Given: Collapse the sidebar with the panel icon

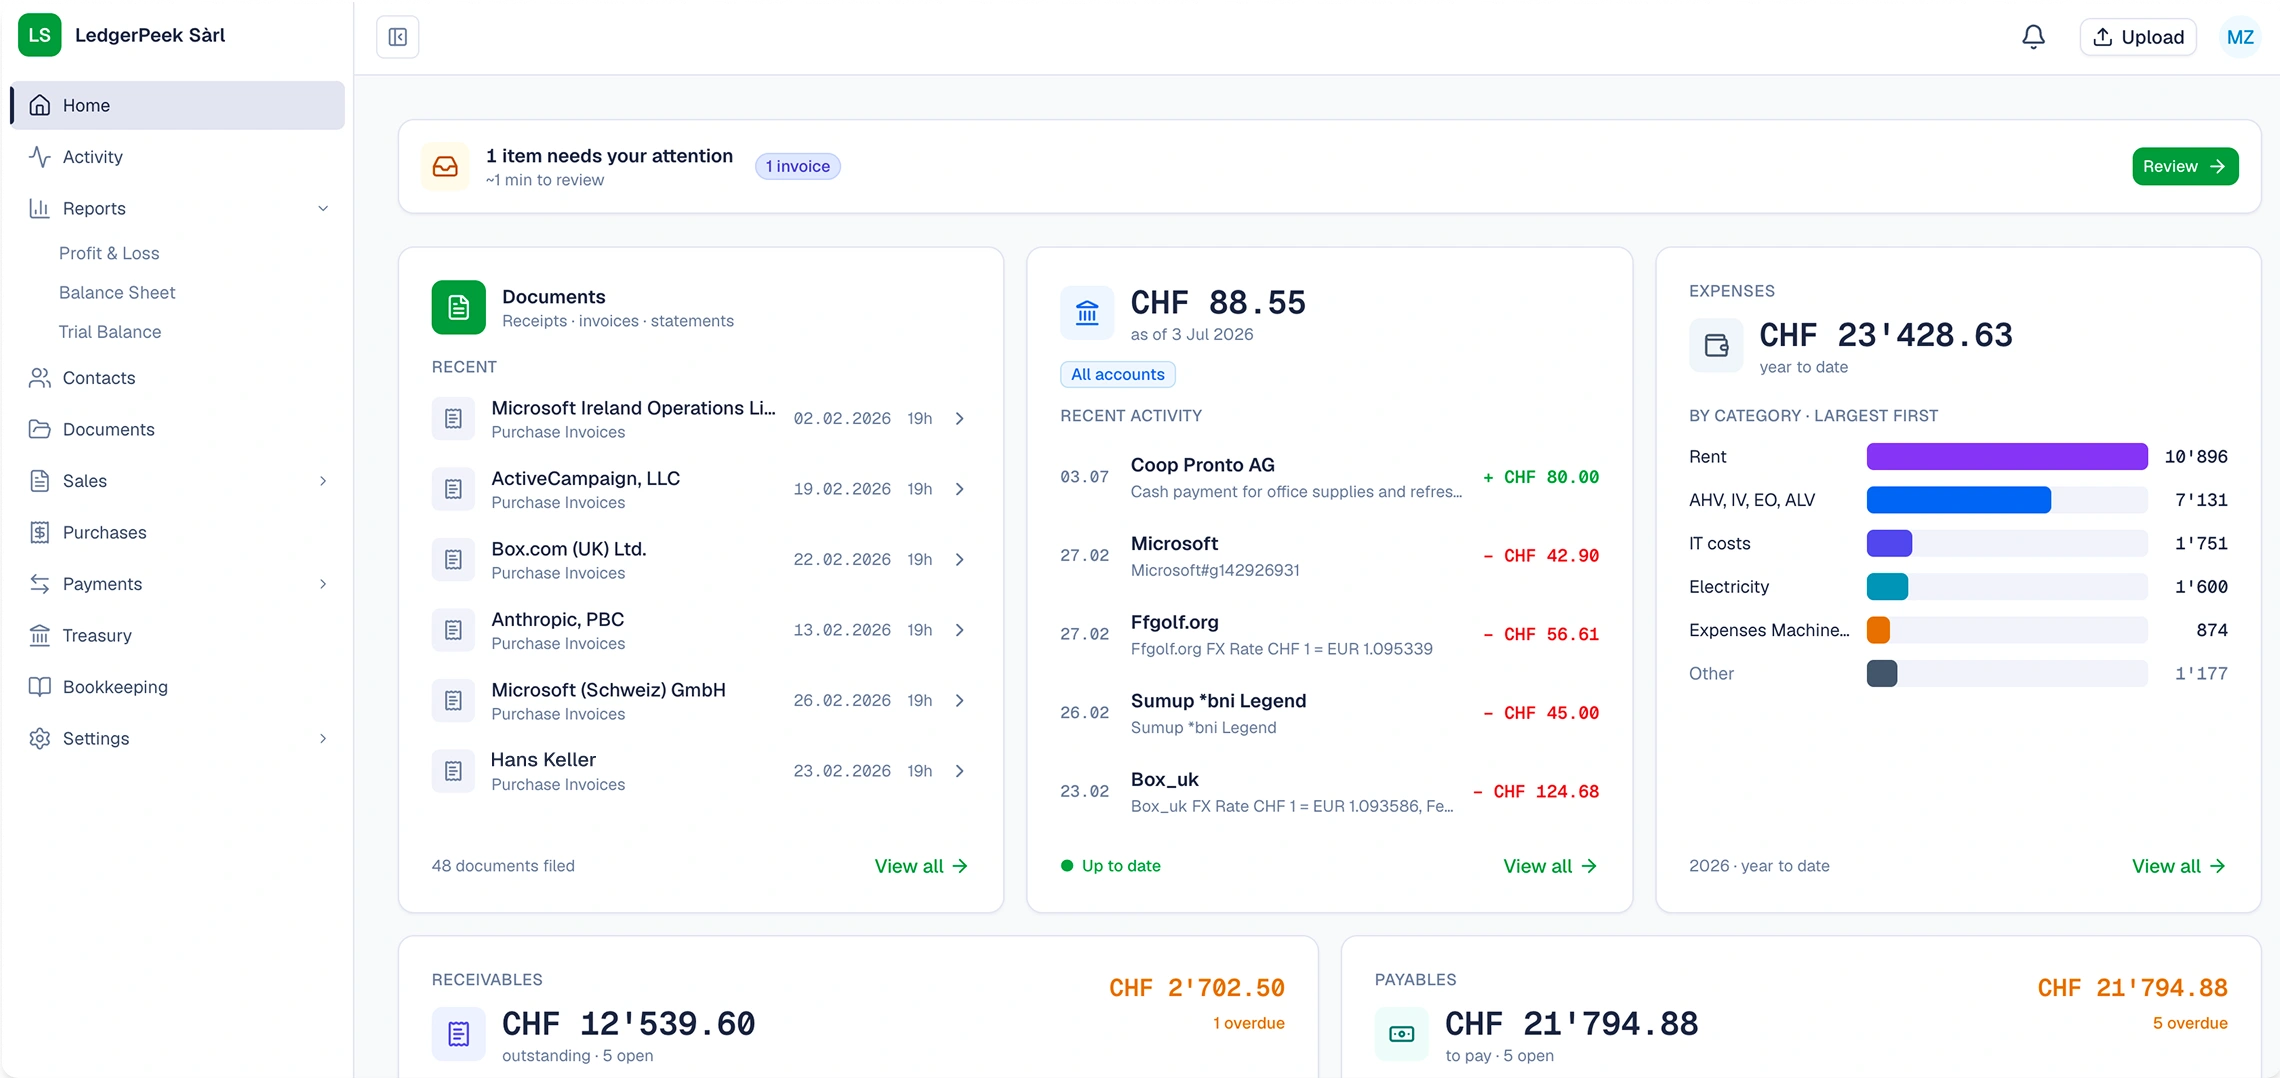Looking at the screenshot, I should tap(398, 37).
